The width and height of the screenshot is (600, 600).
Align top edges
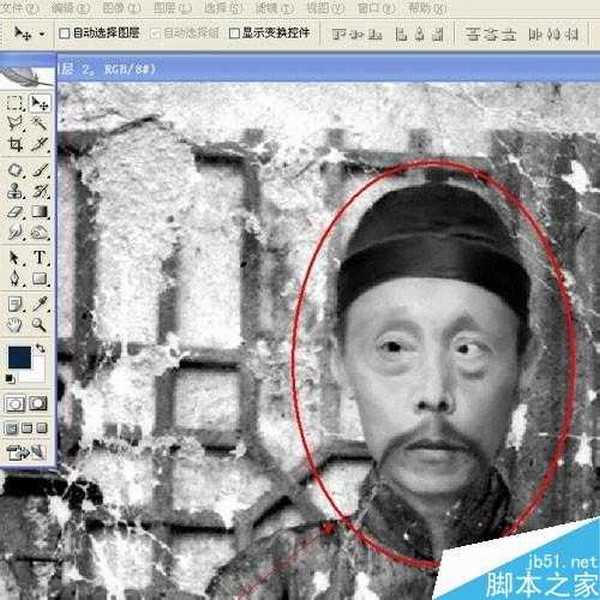tap(339, 34)
